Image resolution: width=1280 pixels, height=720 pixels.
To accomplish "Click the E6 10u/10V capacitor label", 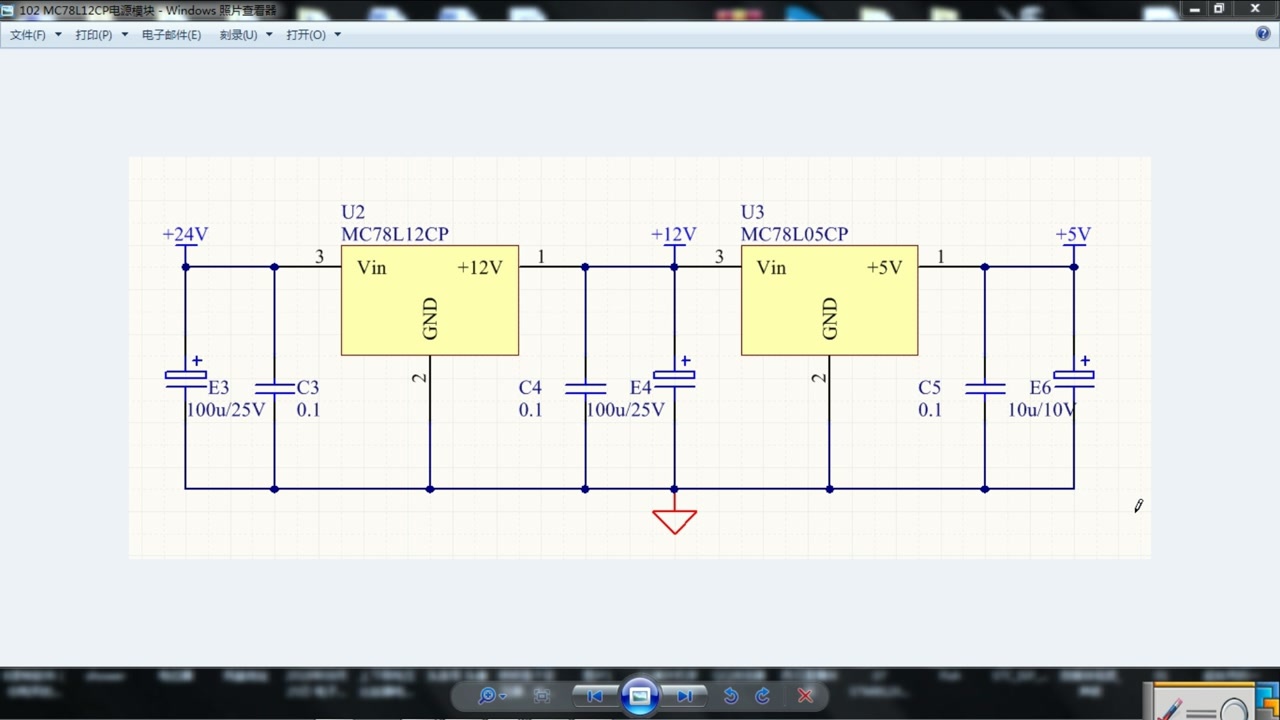I will point(1042,399).
